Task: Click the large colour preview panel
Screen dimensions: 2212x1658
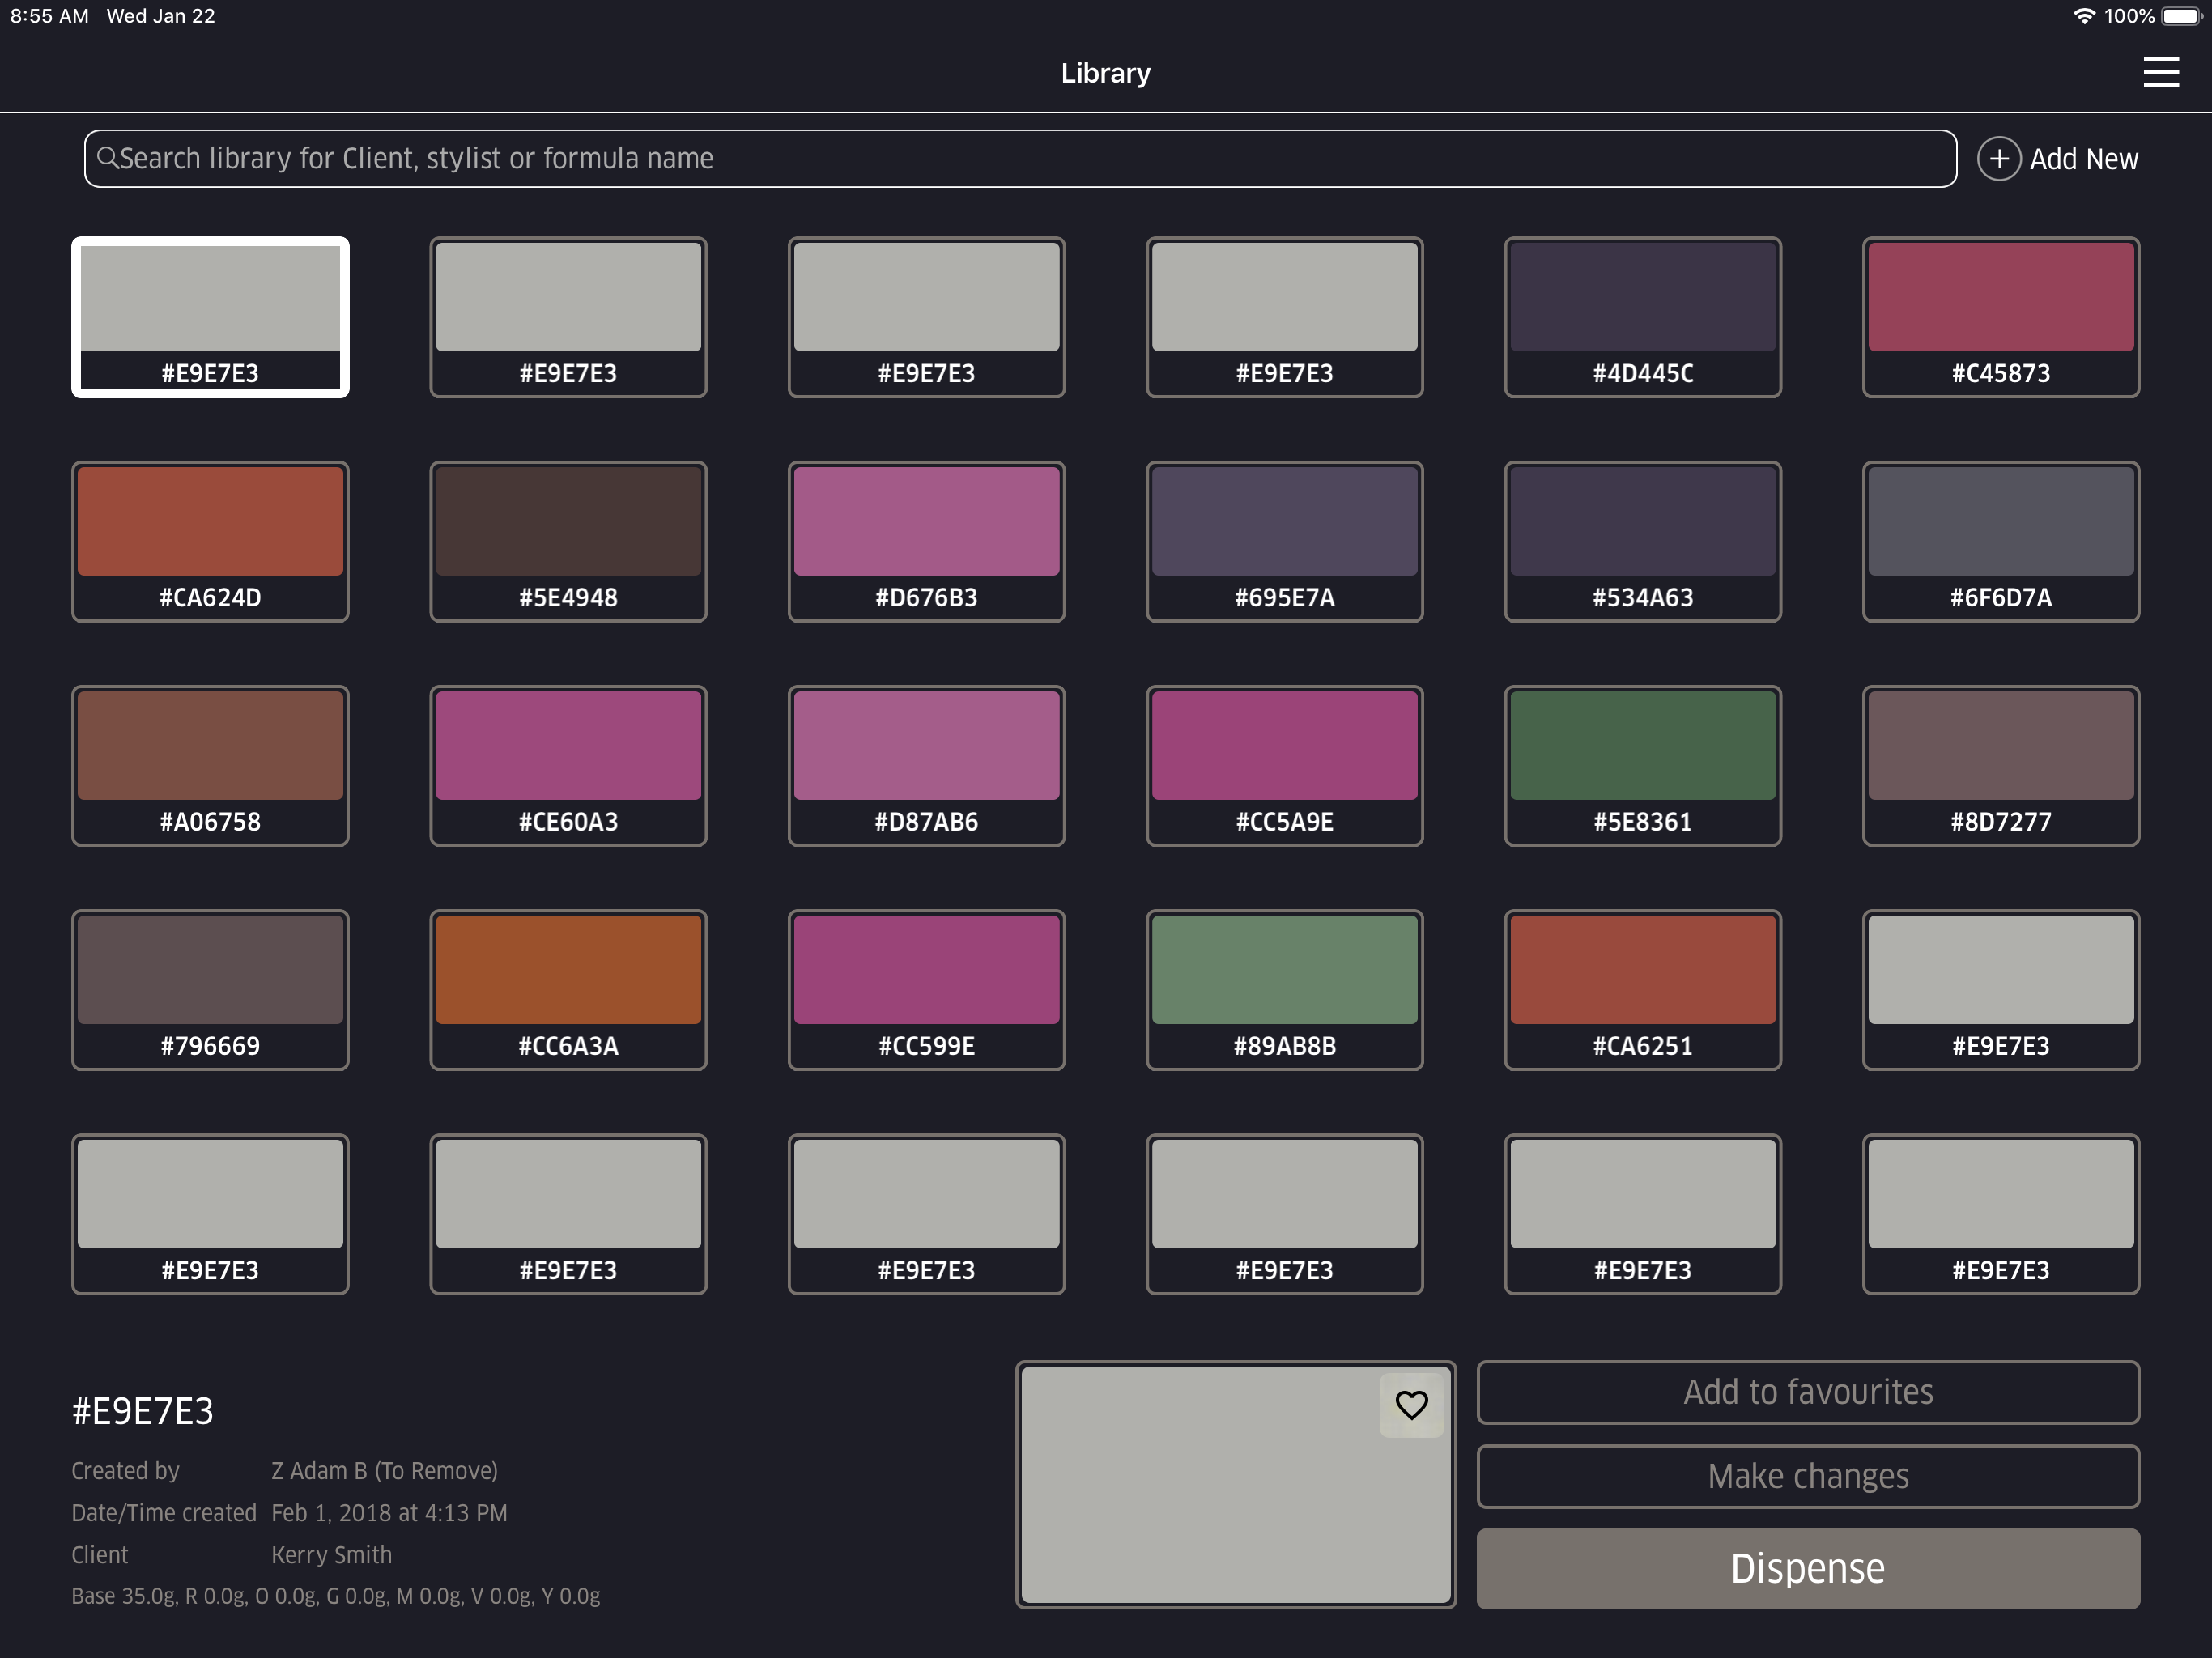Action: click(x=1235, y=1484)
